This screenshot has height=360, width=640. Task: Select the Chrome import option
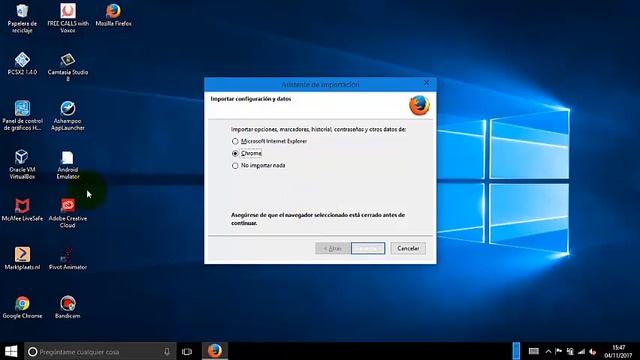click(x=247, y=153)
